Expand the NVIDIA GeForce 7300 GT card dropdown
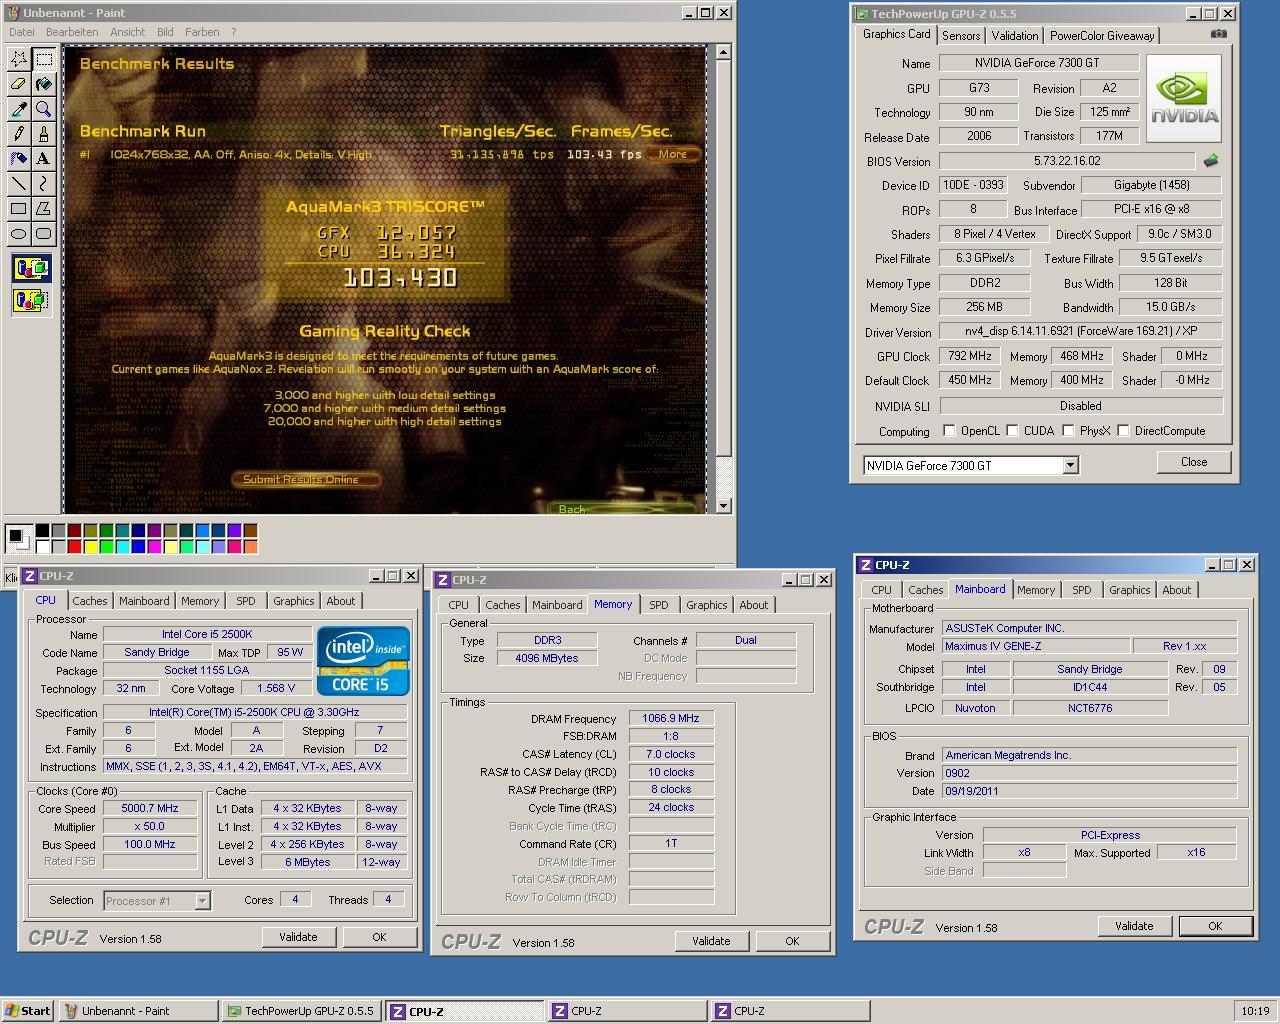Screen dimensions: 1280x1024 click(x=1070, y=465)
